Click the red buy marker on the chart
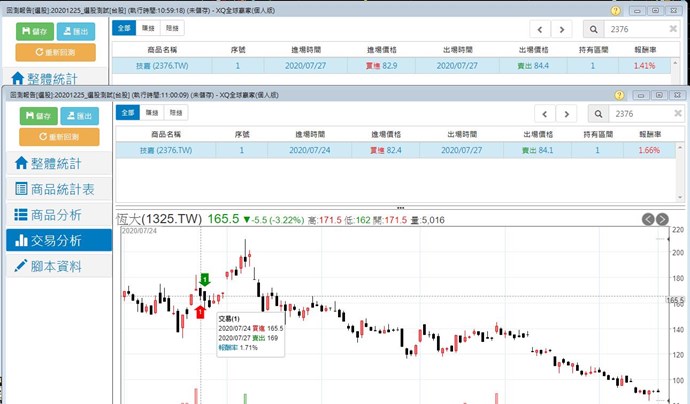The width and height of the screenshot is (690, 404). [x=200, y=313]
